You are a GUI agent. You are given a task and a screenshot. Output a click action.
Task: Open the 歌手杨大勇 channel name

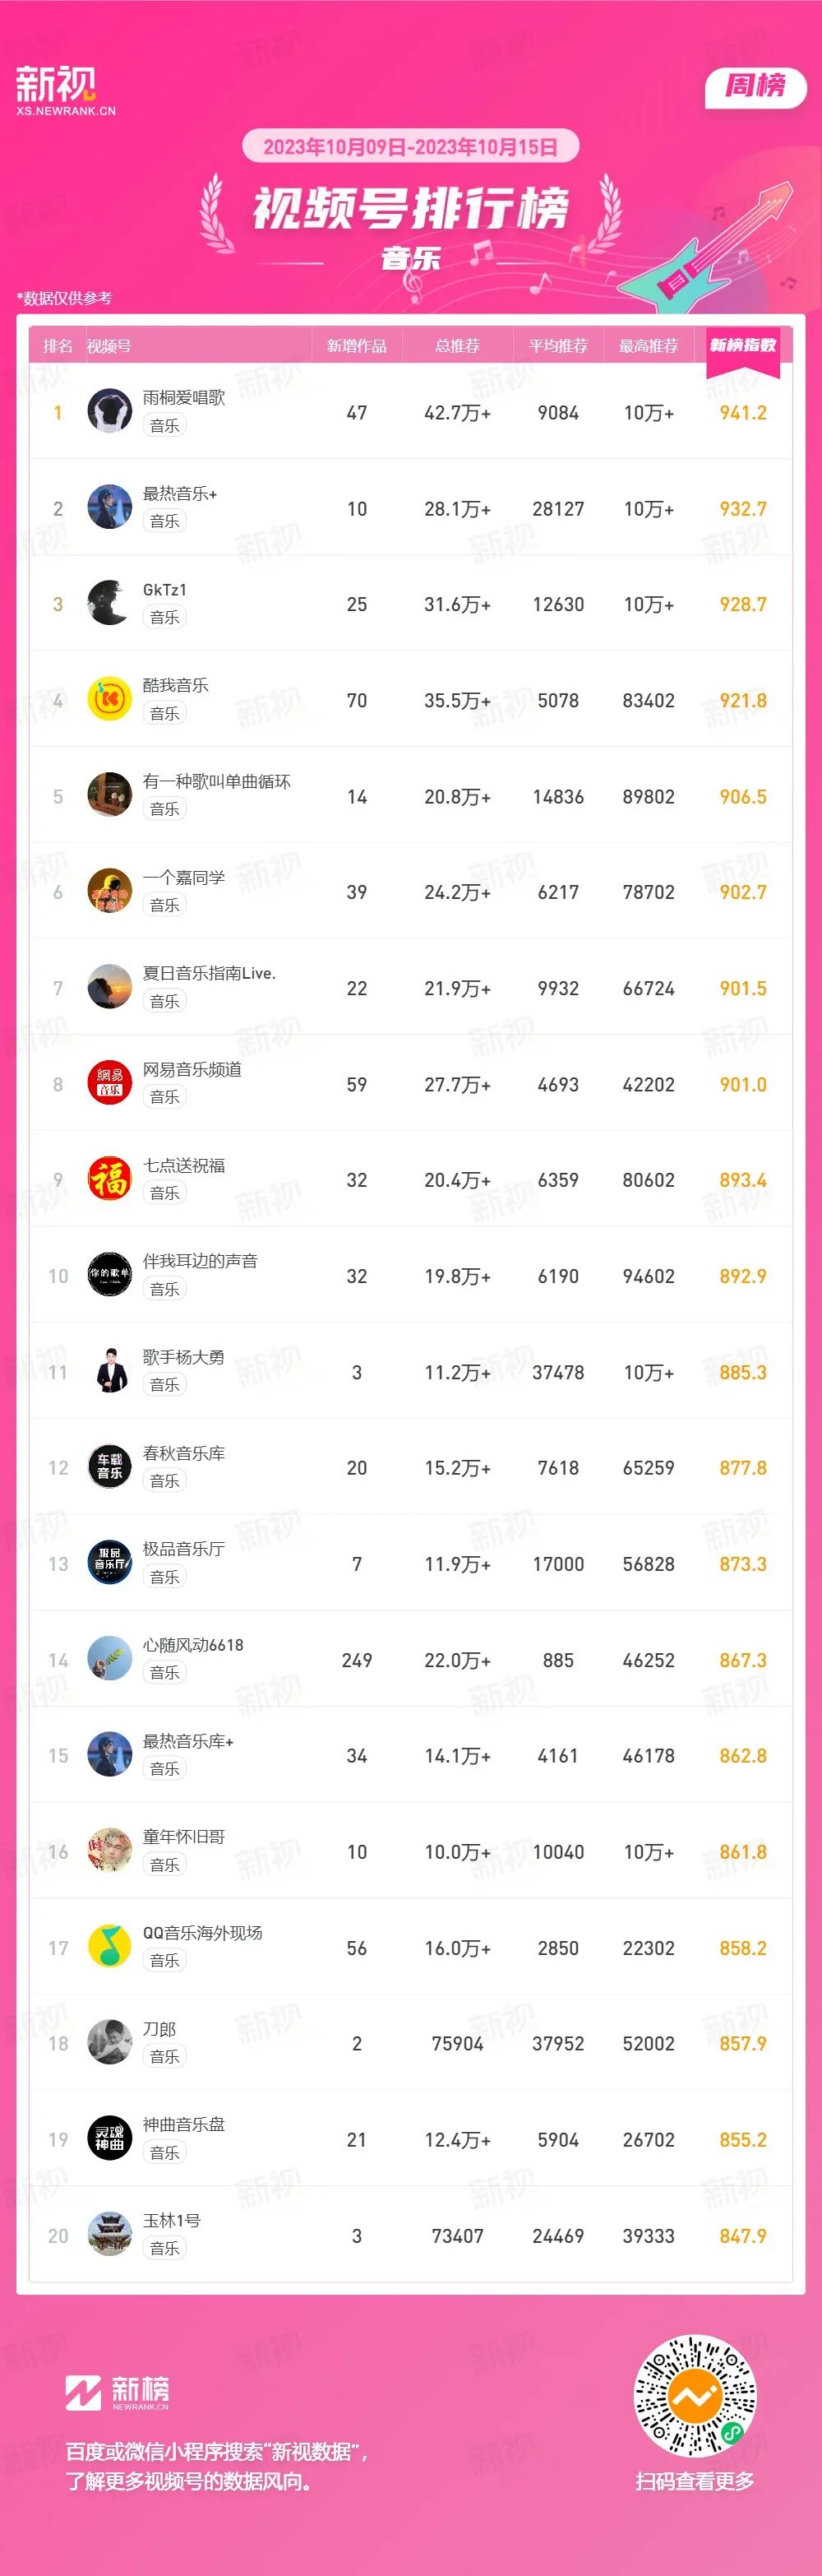click(x=184, y=1357)
